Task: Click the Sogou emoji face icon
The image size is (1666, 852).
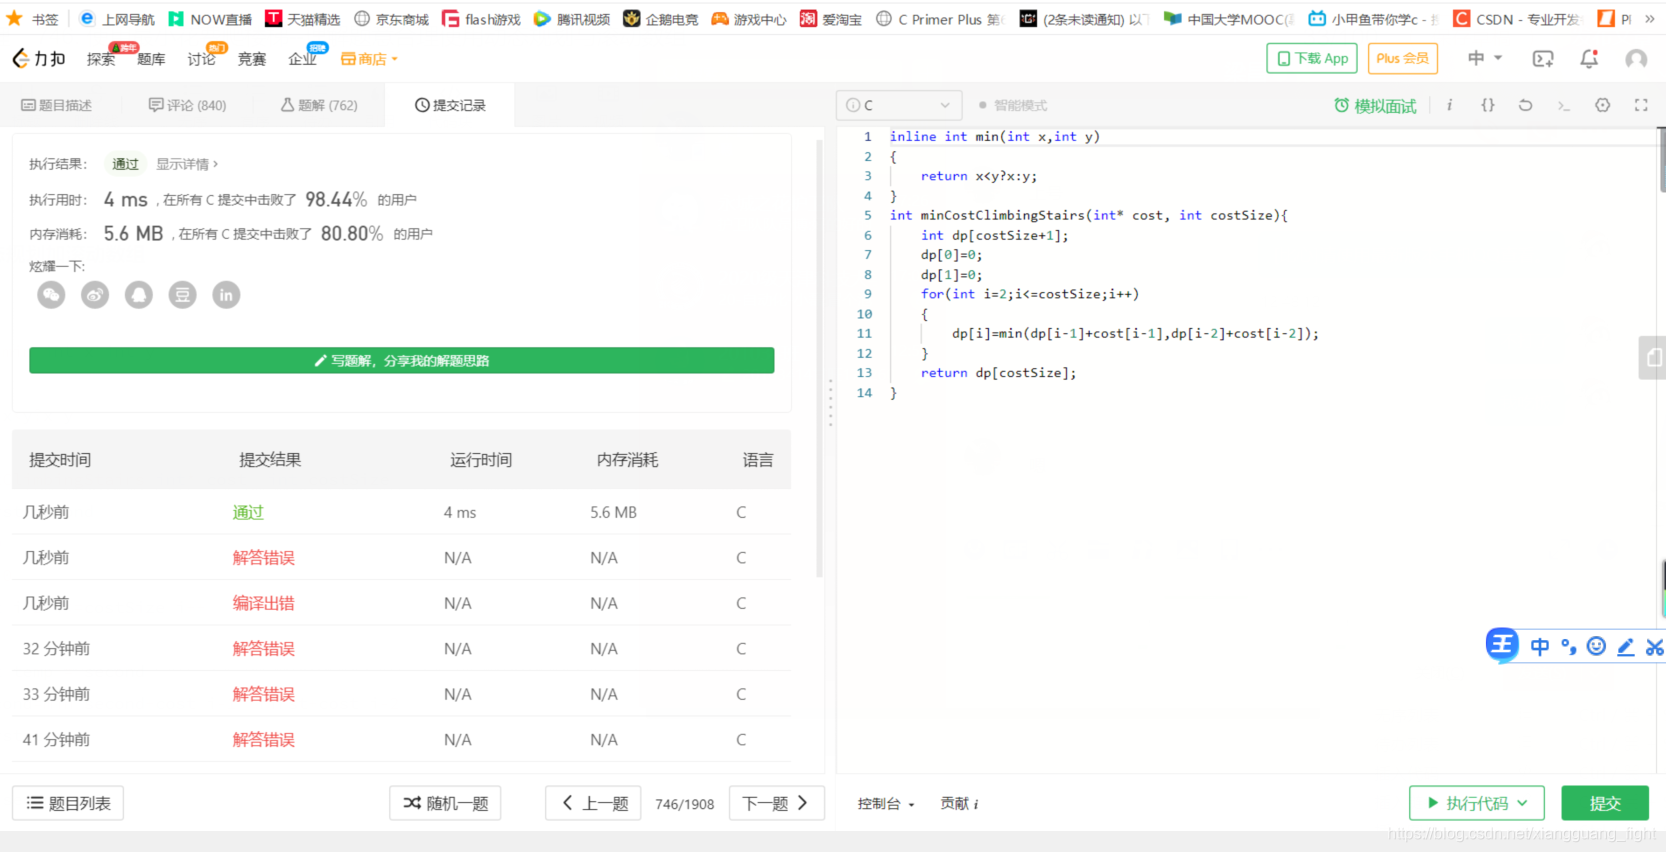Action: point(1596,647)
